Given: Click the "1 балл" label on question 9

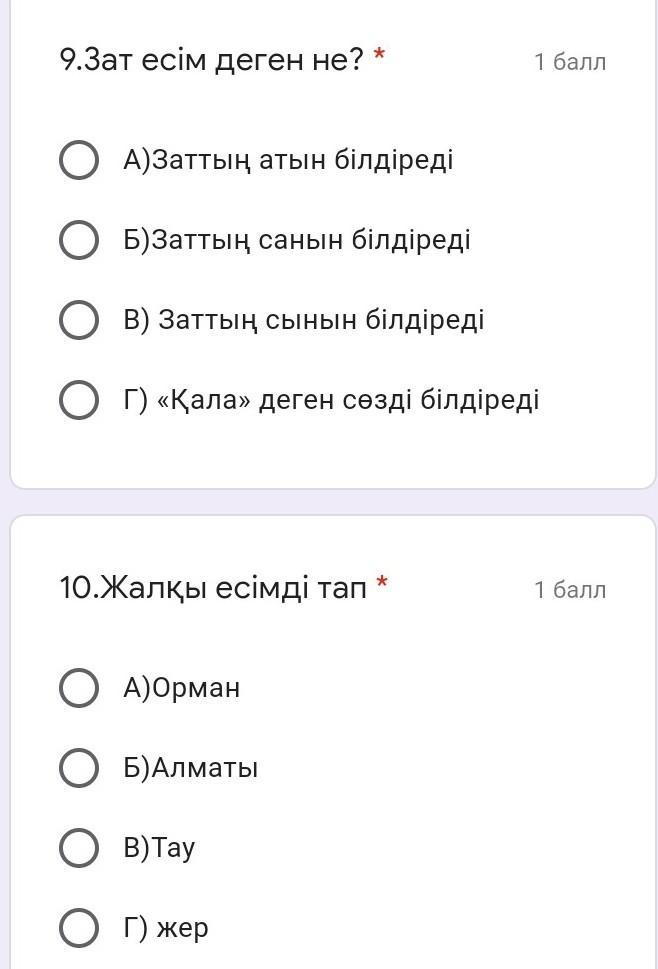Looking at the screenshot, I should coord(570,62).
